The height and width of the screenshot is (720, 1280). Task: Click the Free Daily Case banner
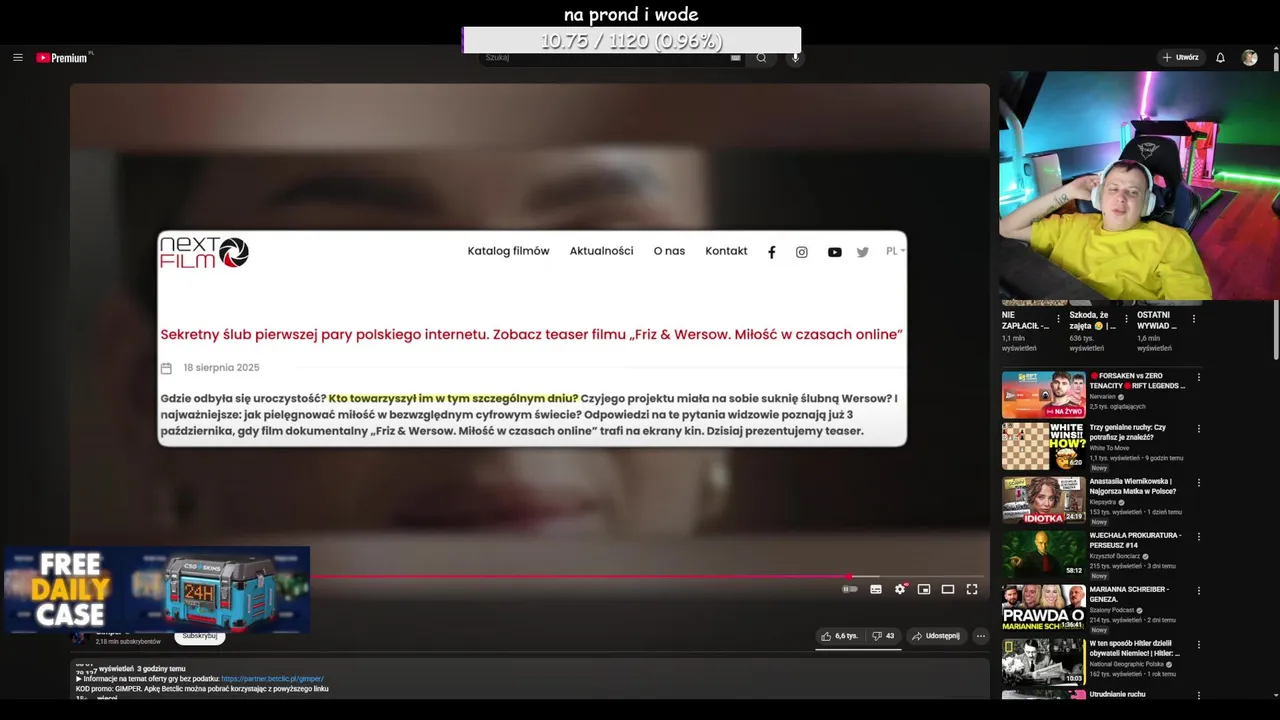tap(157, 590)
